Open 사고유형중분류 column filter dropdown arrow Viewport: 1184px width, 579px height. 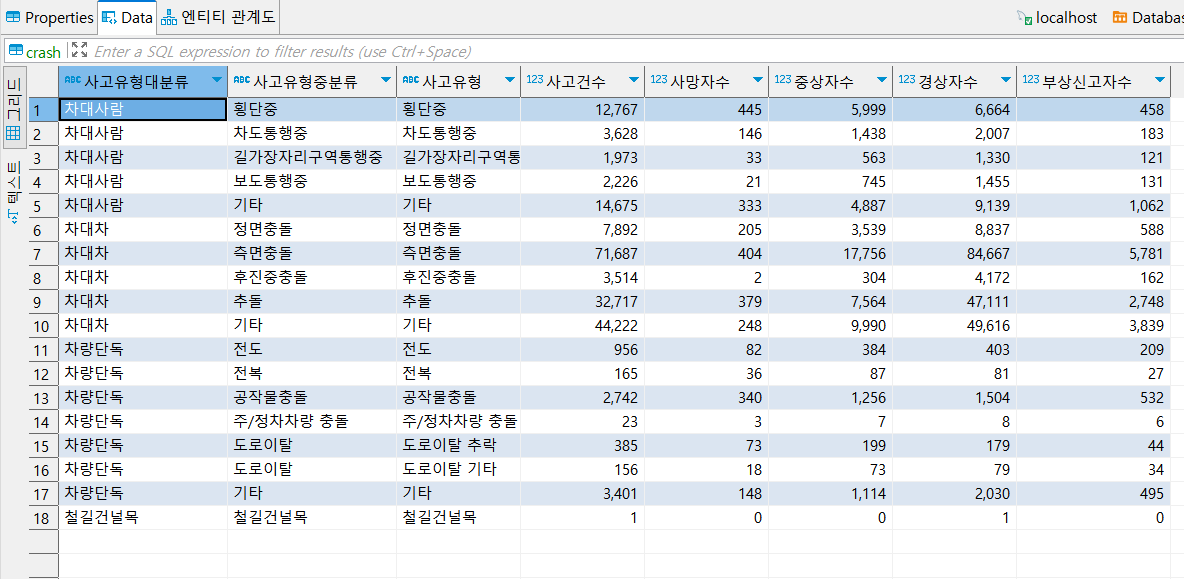pyautogui.click(x=386, y=81)
